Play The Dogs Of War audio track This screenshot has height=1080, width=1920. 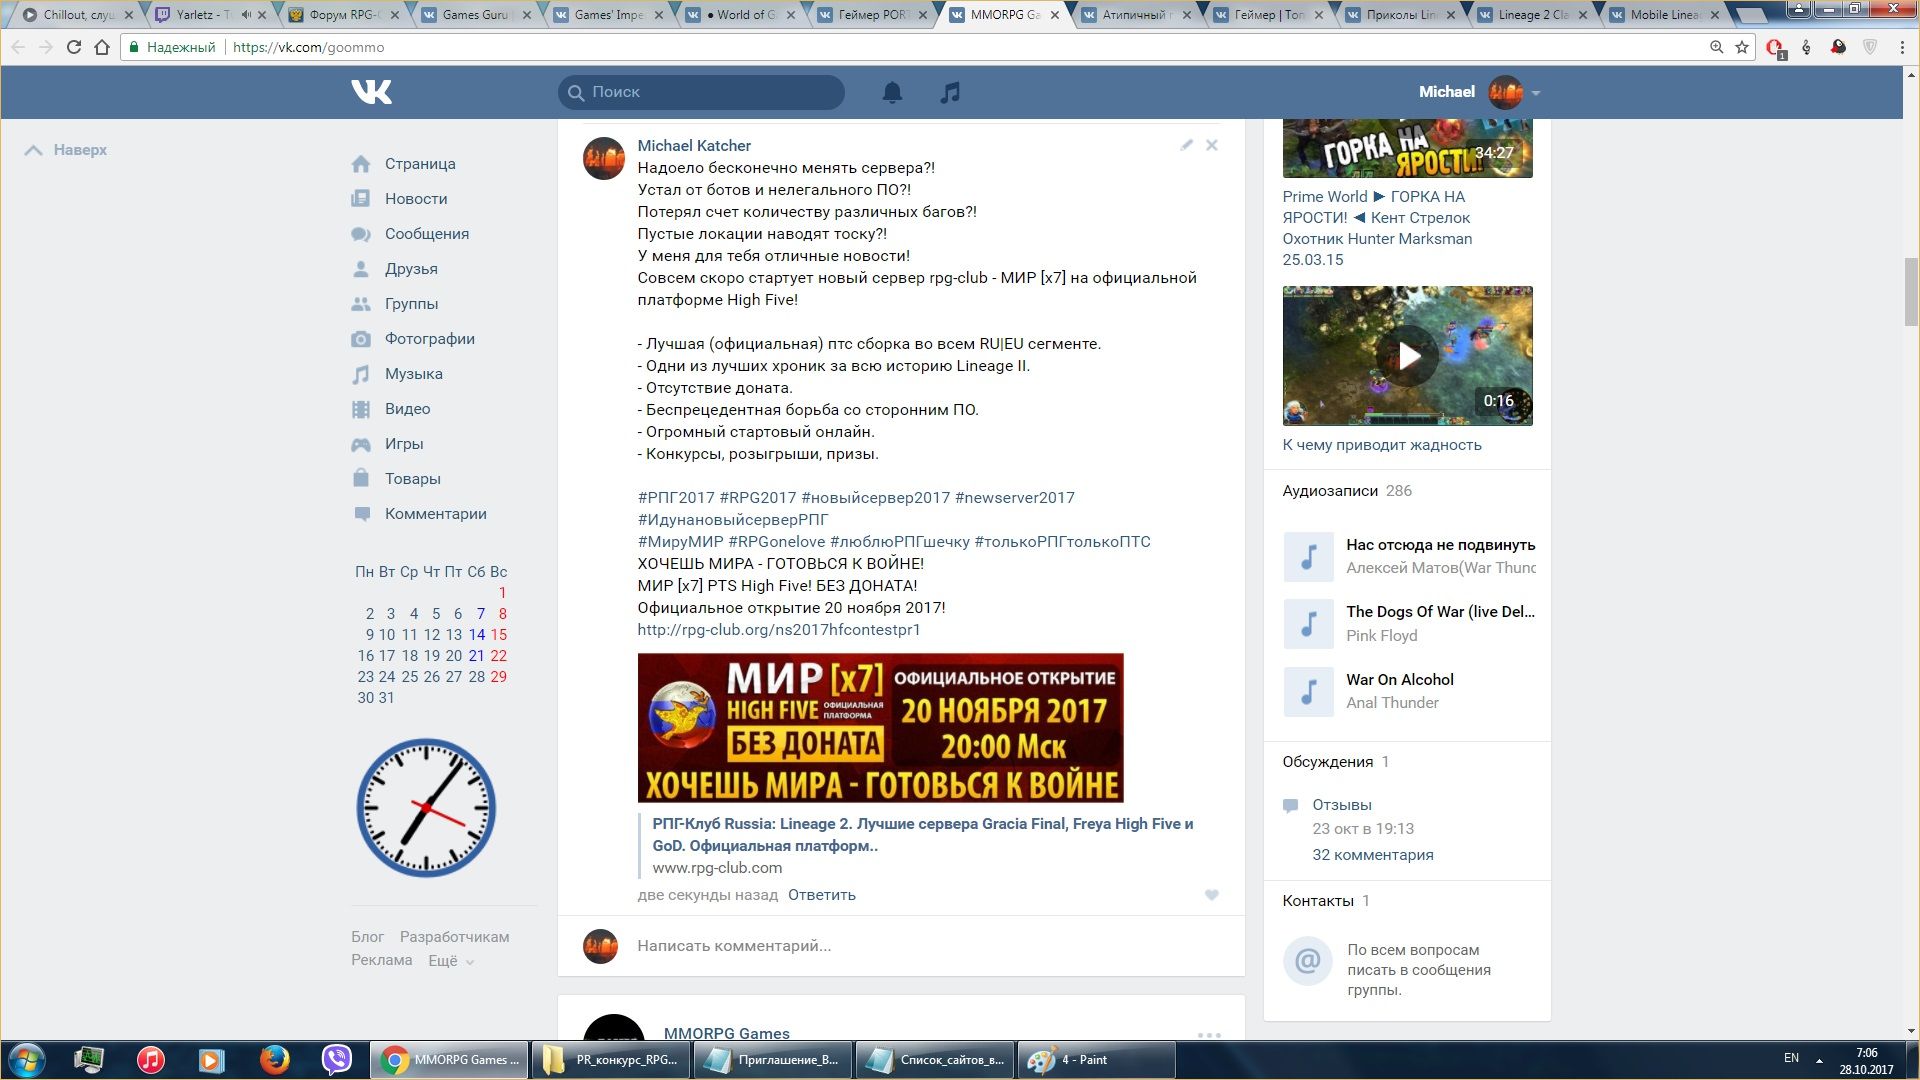(1308, 624)
